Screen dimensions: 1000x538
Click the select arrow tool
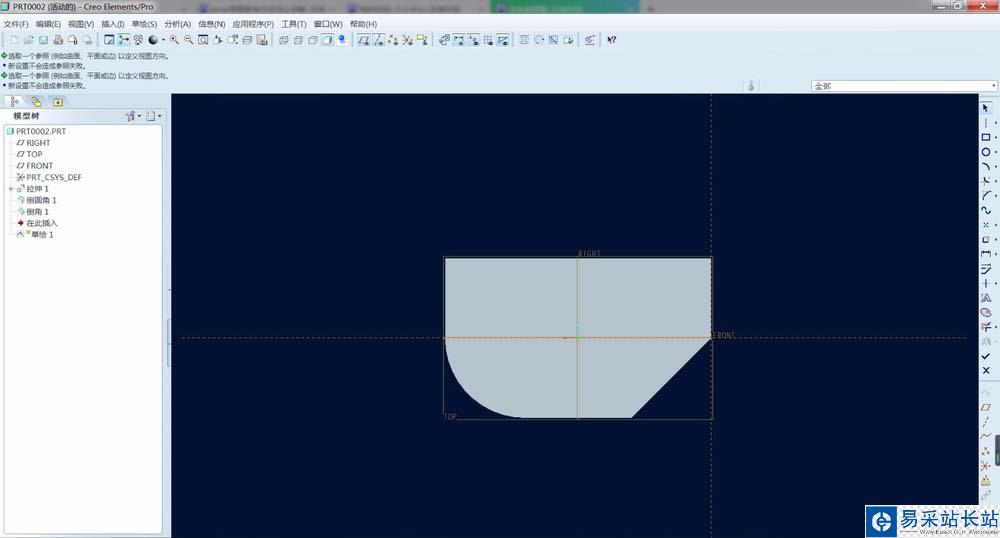pyautogui.click(x=986, y=108)
